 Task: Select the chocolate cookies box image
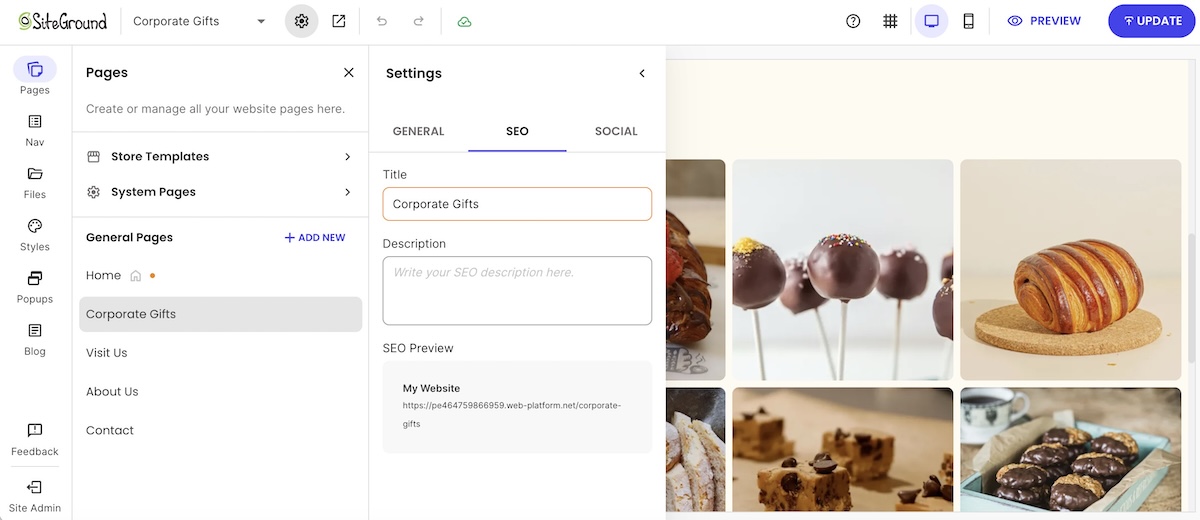tap(1070, 450)
